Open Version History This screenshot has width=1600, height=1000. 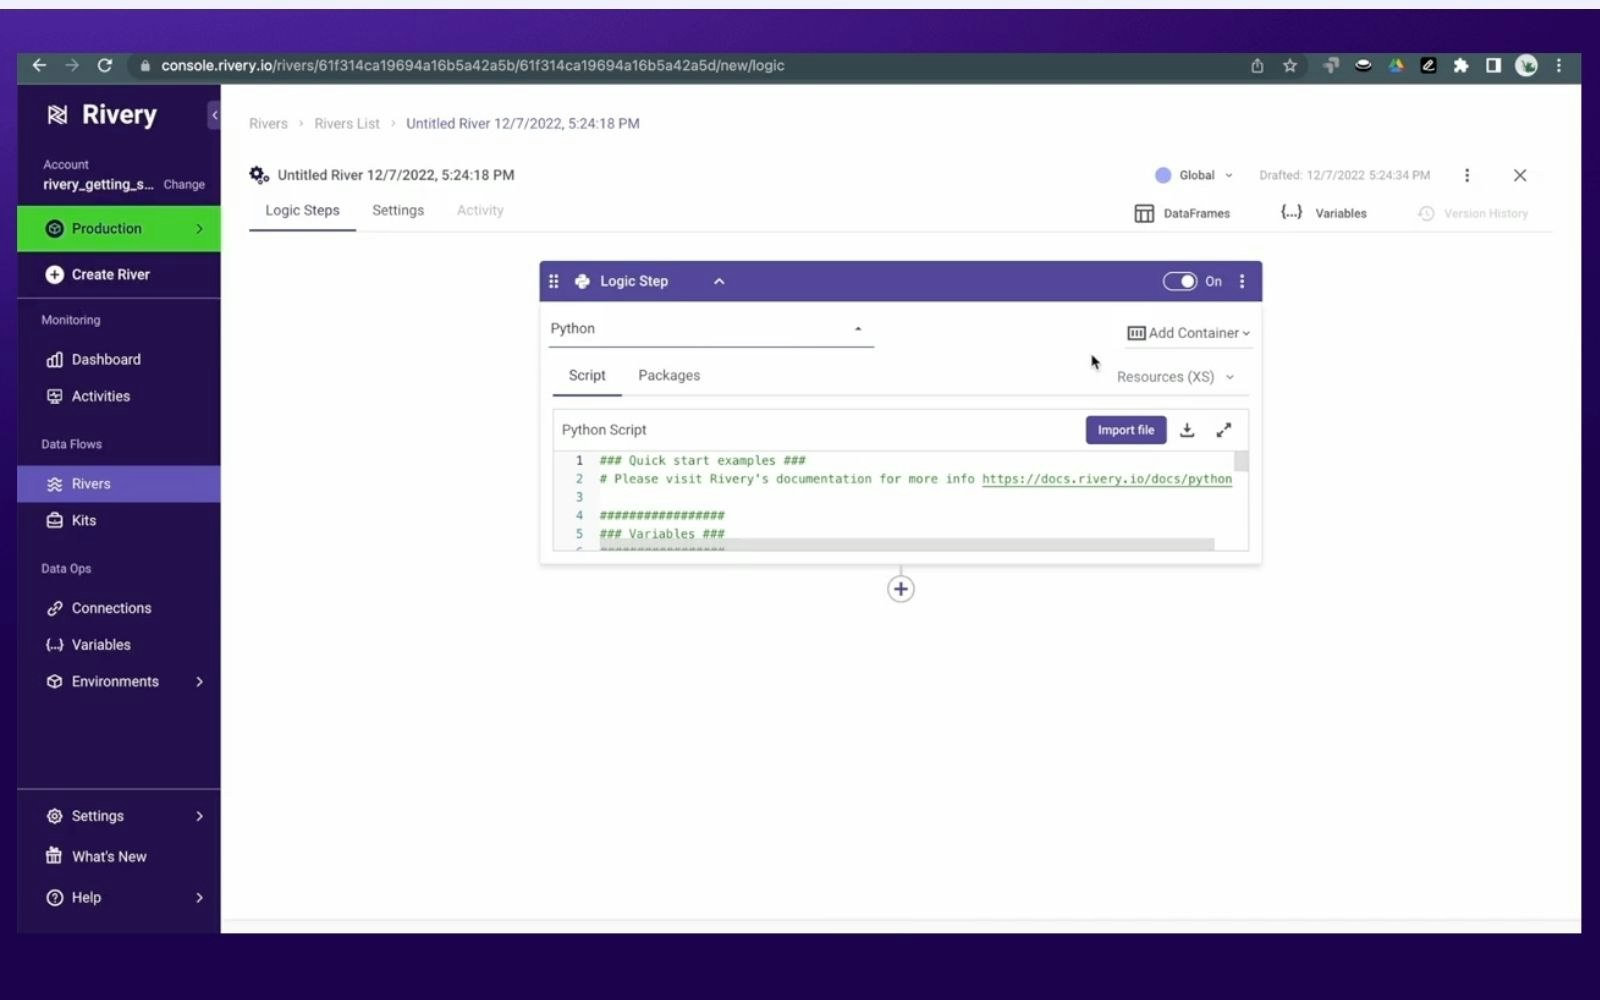point(1473,214)
